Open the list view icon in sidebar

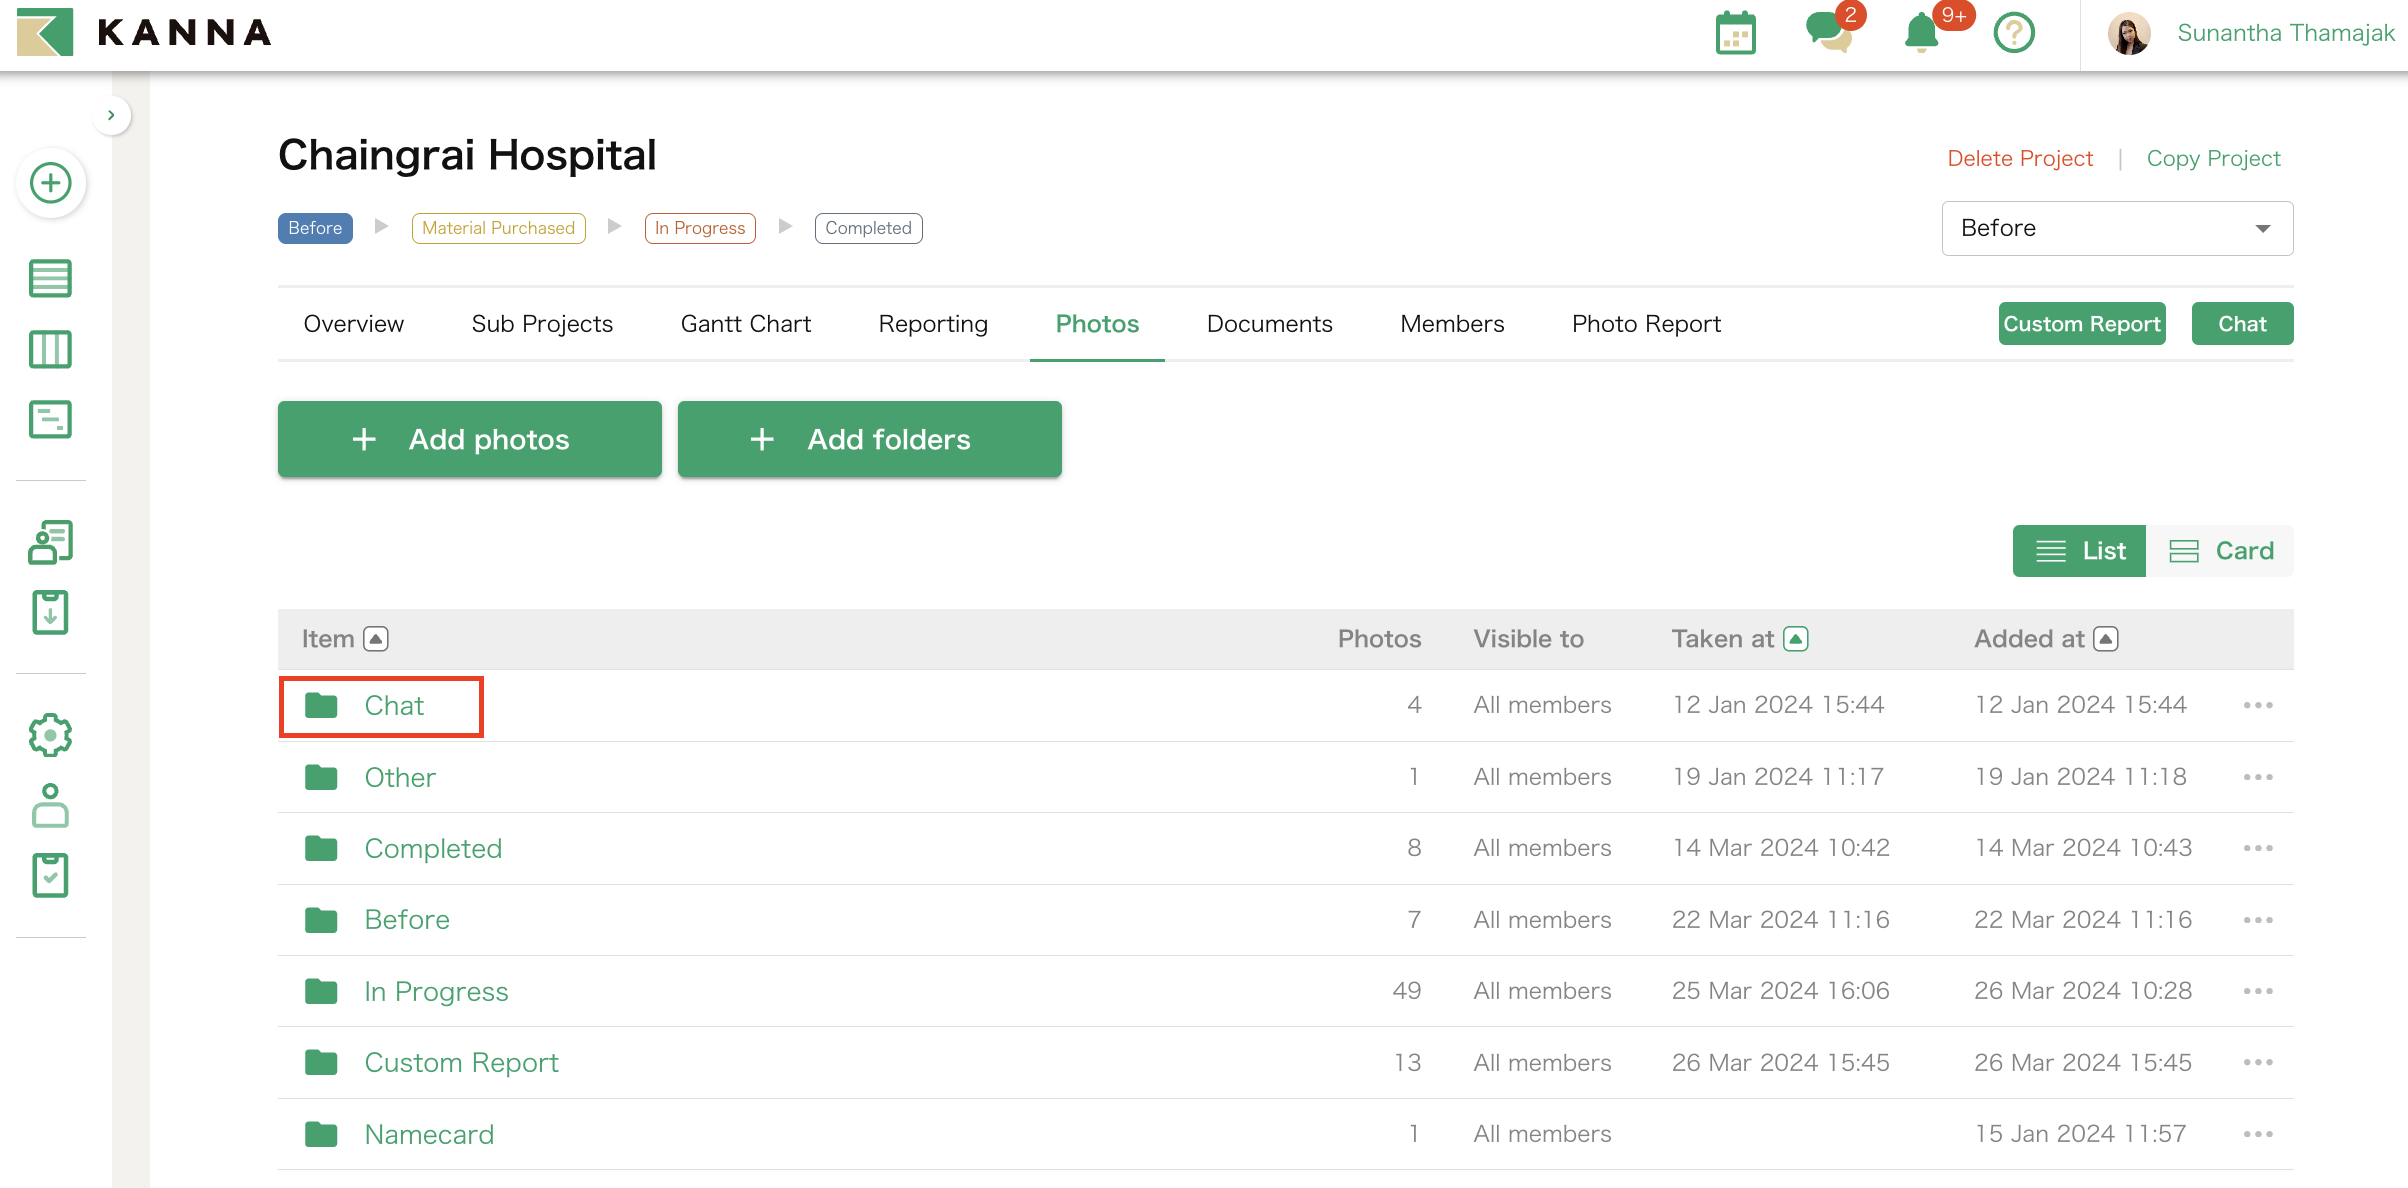coord(50,278)
